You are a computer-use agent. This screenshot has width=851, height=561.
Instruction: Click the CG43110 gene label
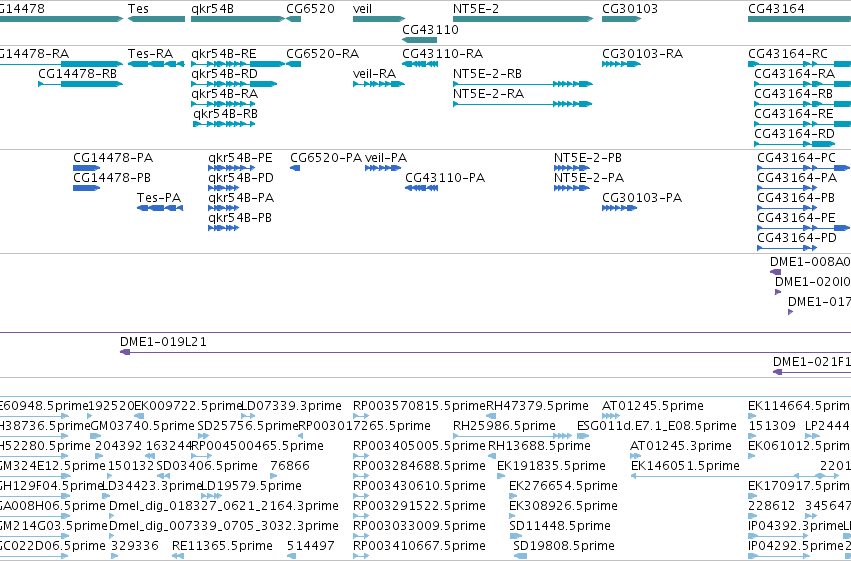point(430,30)
